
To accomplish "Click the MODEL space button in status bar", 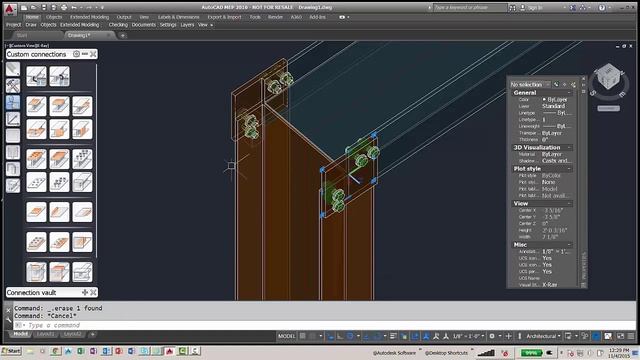I will coord(287,336).
